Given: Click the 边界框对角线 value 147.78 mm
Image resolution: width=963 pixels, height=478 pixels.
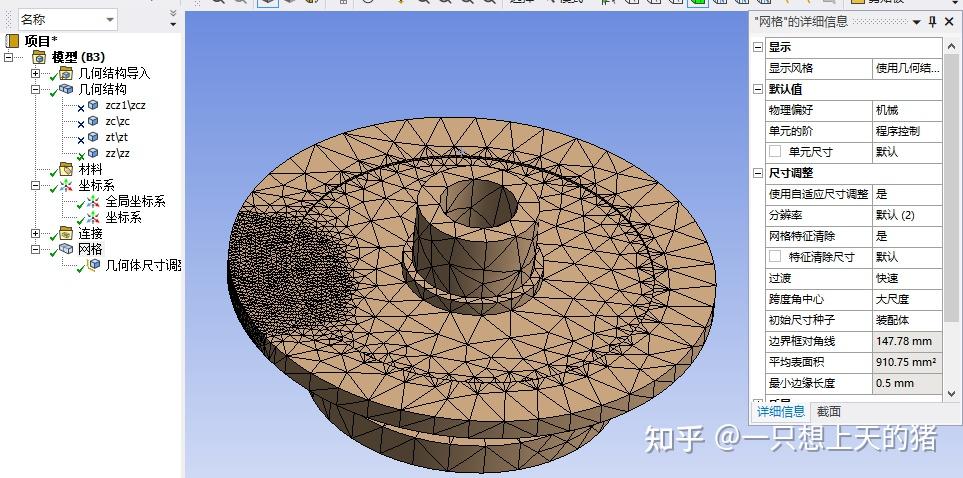Looking at the screenshot, I should pyautogui.click(x=907, y=341).
